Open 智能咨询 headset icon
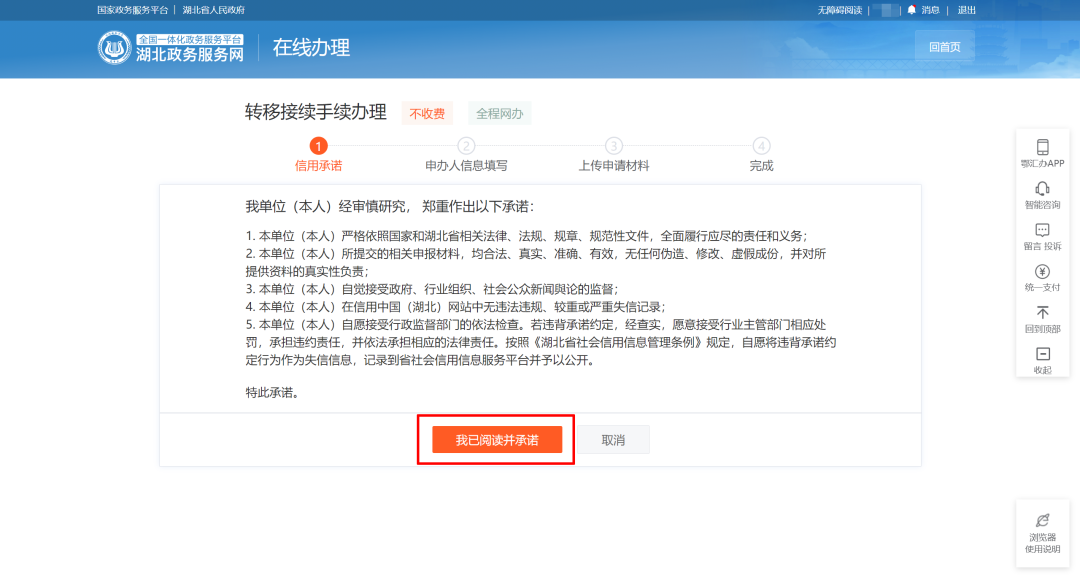1080x580 pixels. point(1042,189)
